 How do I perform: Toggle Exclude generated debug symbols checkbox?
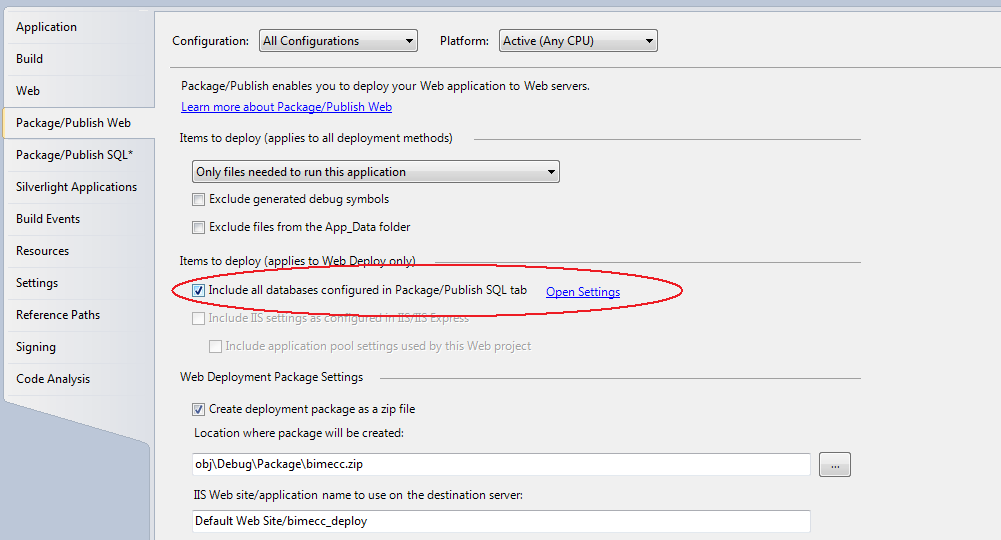coord(199,199)
